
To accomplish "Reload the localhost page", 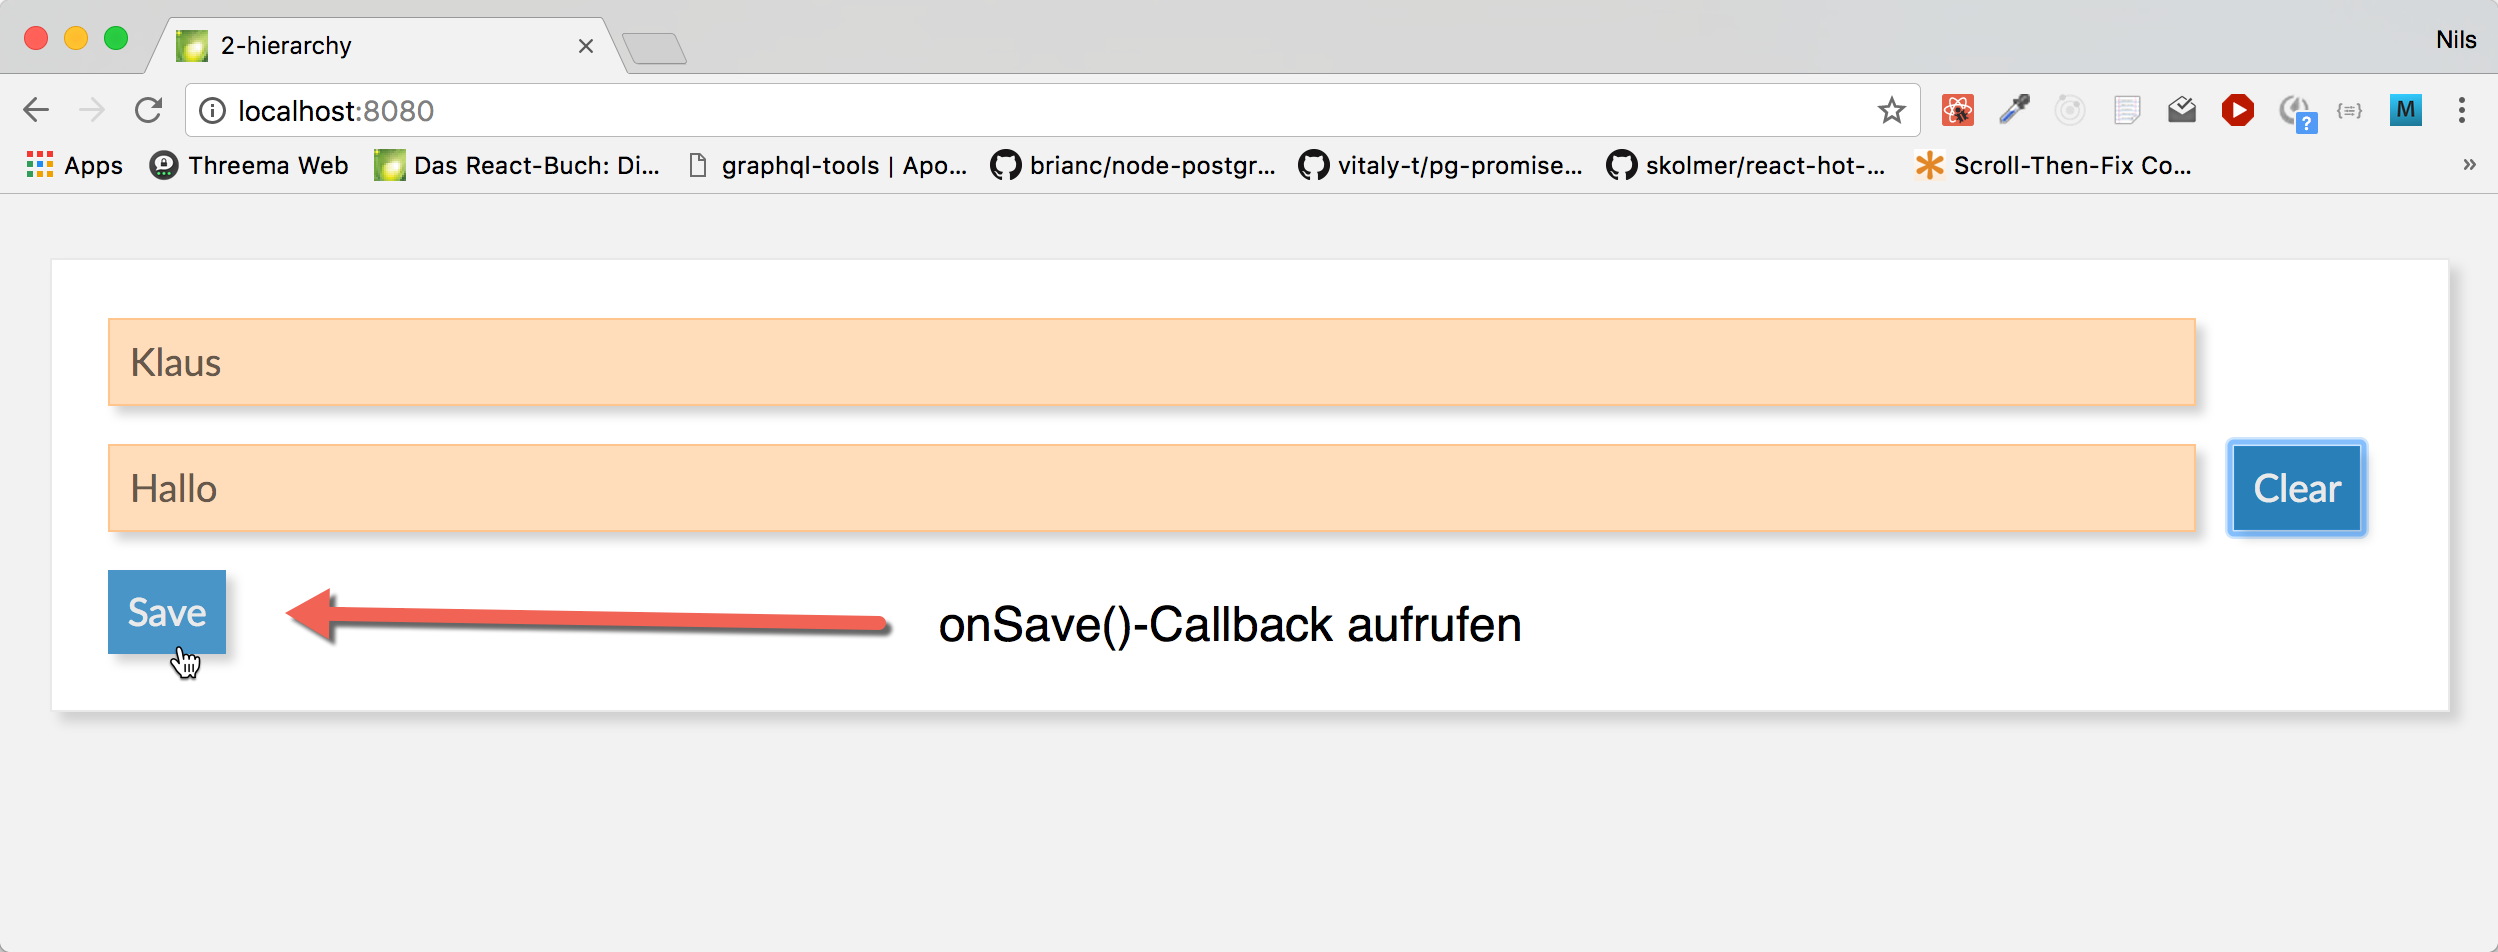I will pyautogui.click(x=149, y=110).
